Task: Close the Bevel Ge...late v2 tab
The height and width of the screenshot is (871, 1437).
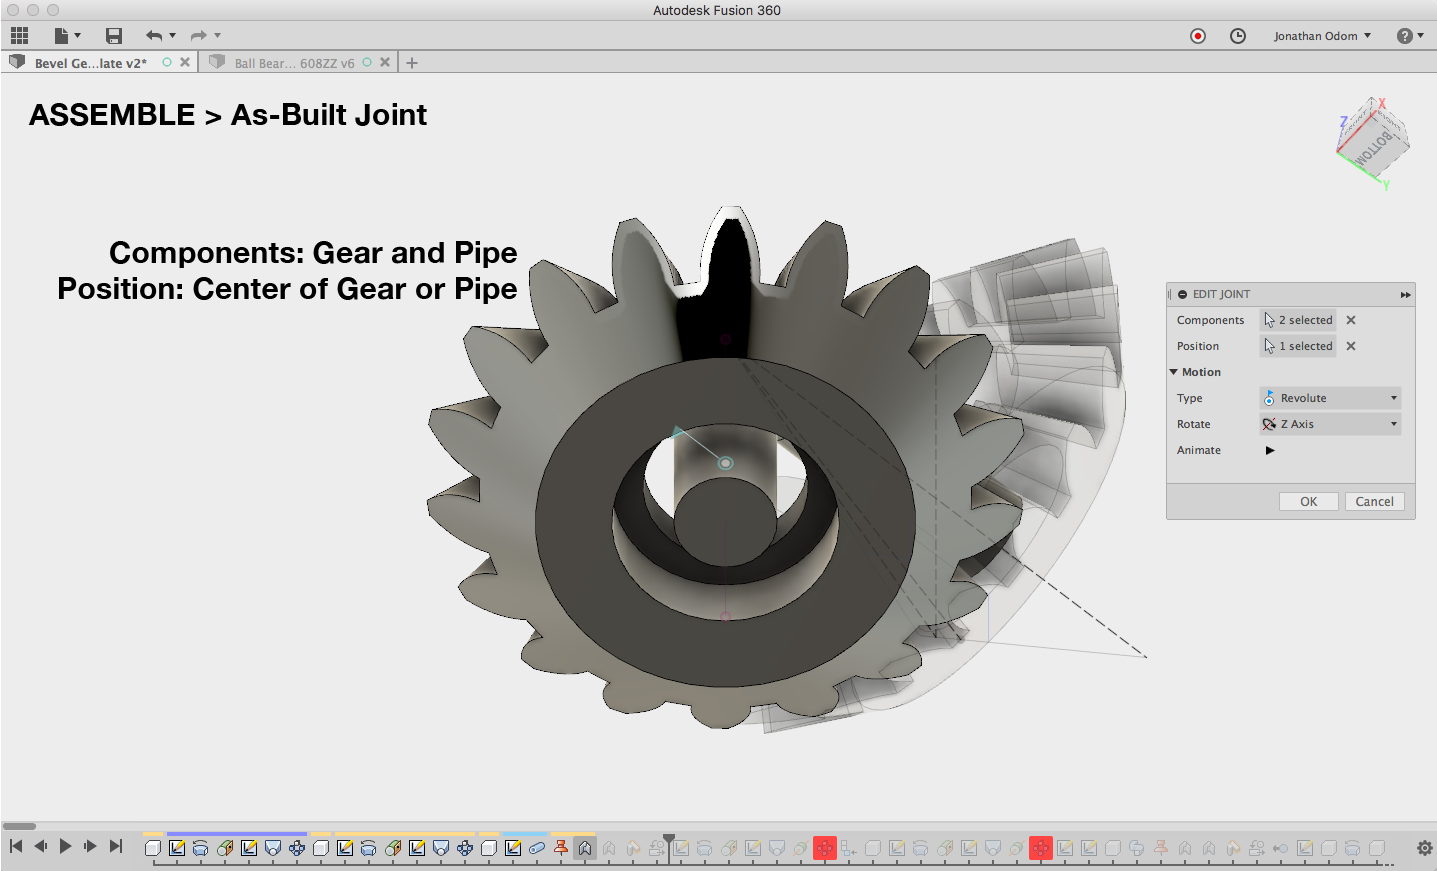Action: click(x=185, y=62)
